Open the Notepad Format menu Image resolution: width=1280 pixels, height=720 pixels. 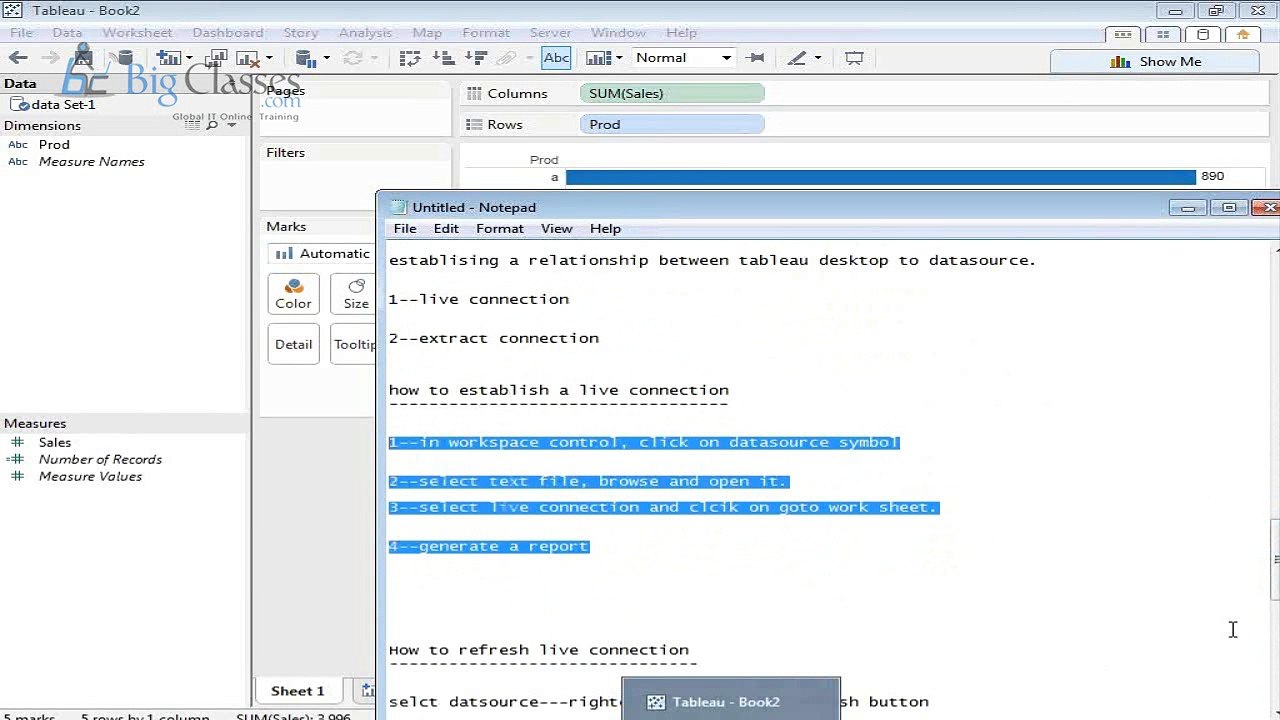pos(500,228)
